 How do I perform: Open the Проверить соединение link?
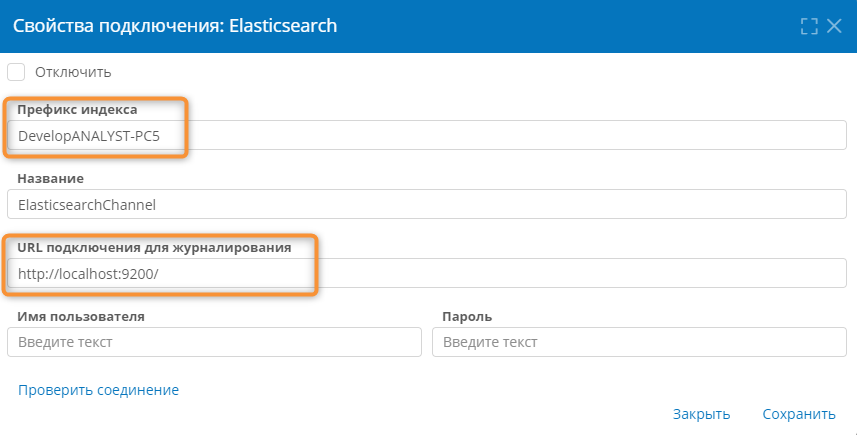pyautogui.click(x=98, y=390)
